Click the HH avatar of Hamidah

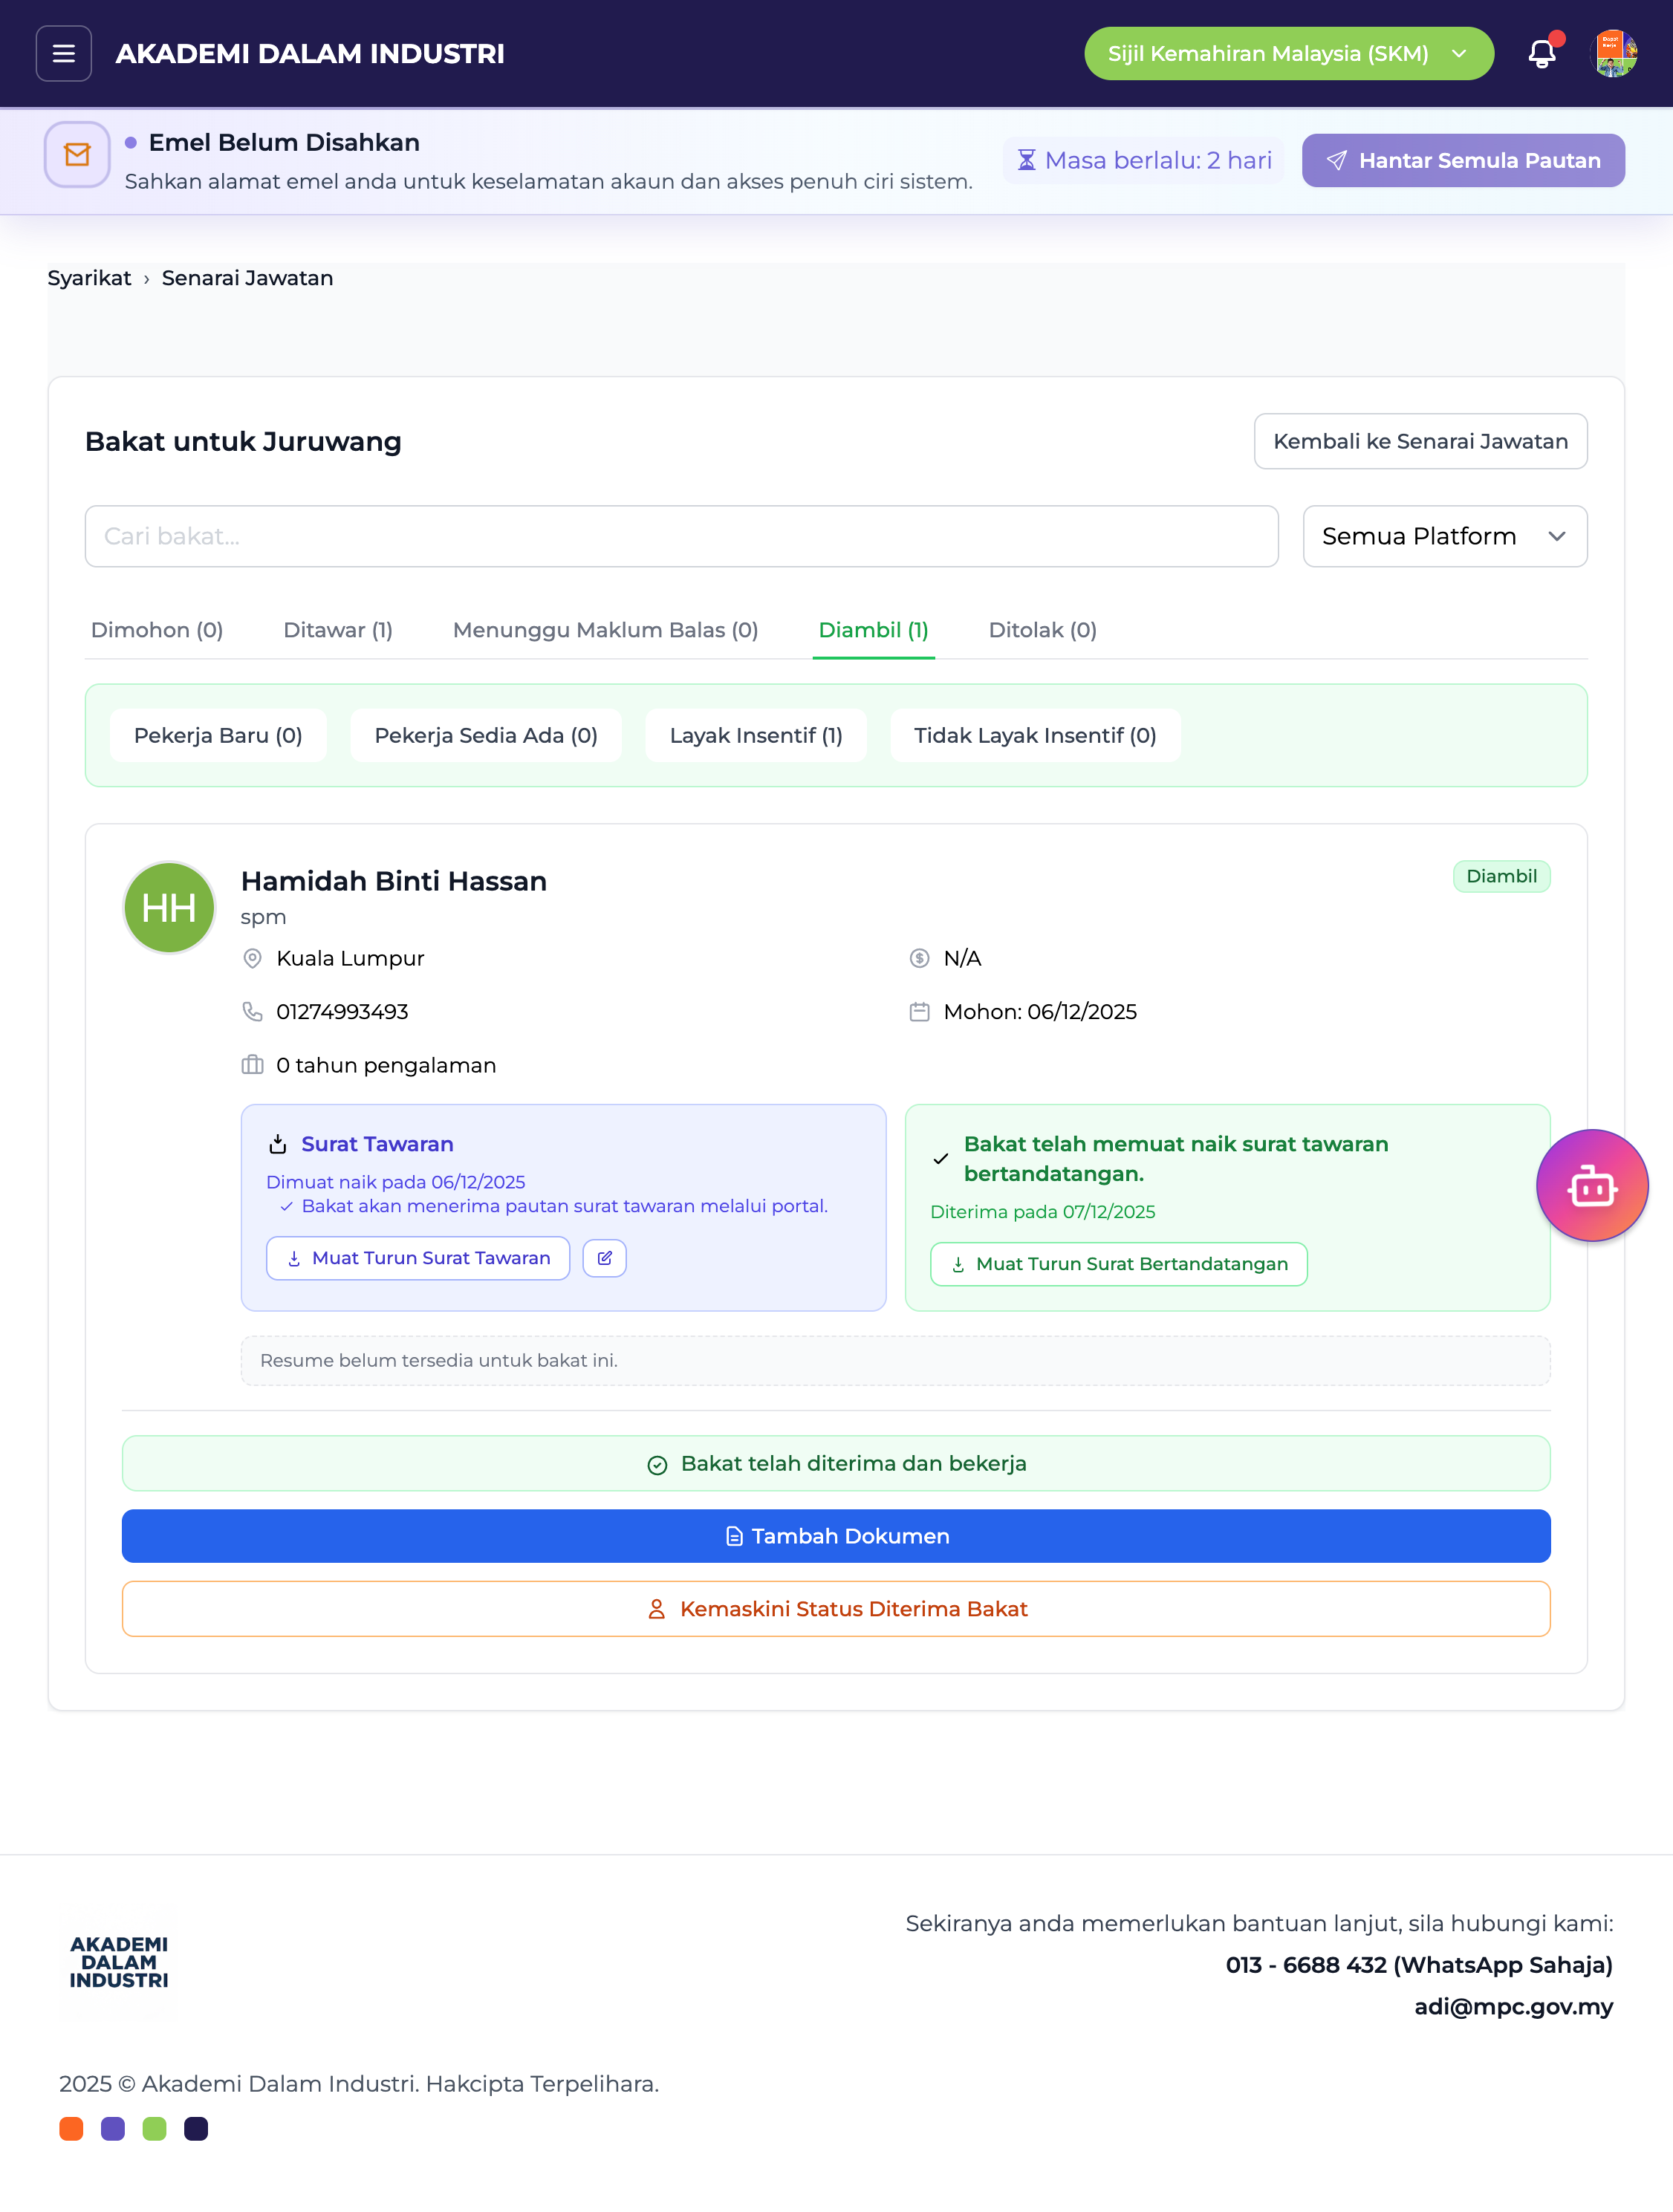[x=169, y=908]
